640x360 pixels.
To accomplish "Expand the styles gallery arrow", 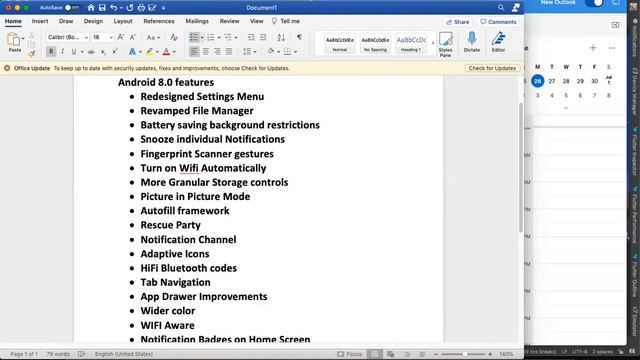I will (x=433, y=43).
